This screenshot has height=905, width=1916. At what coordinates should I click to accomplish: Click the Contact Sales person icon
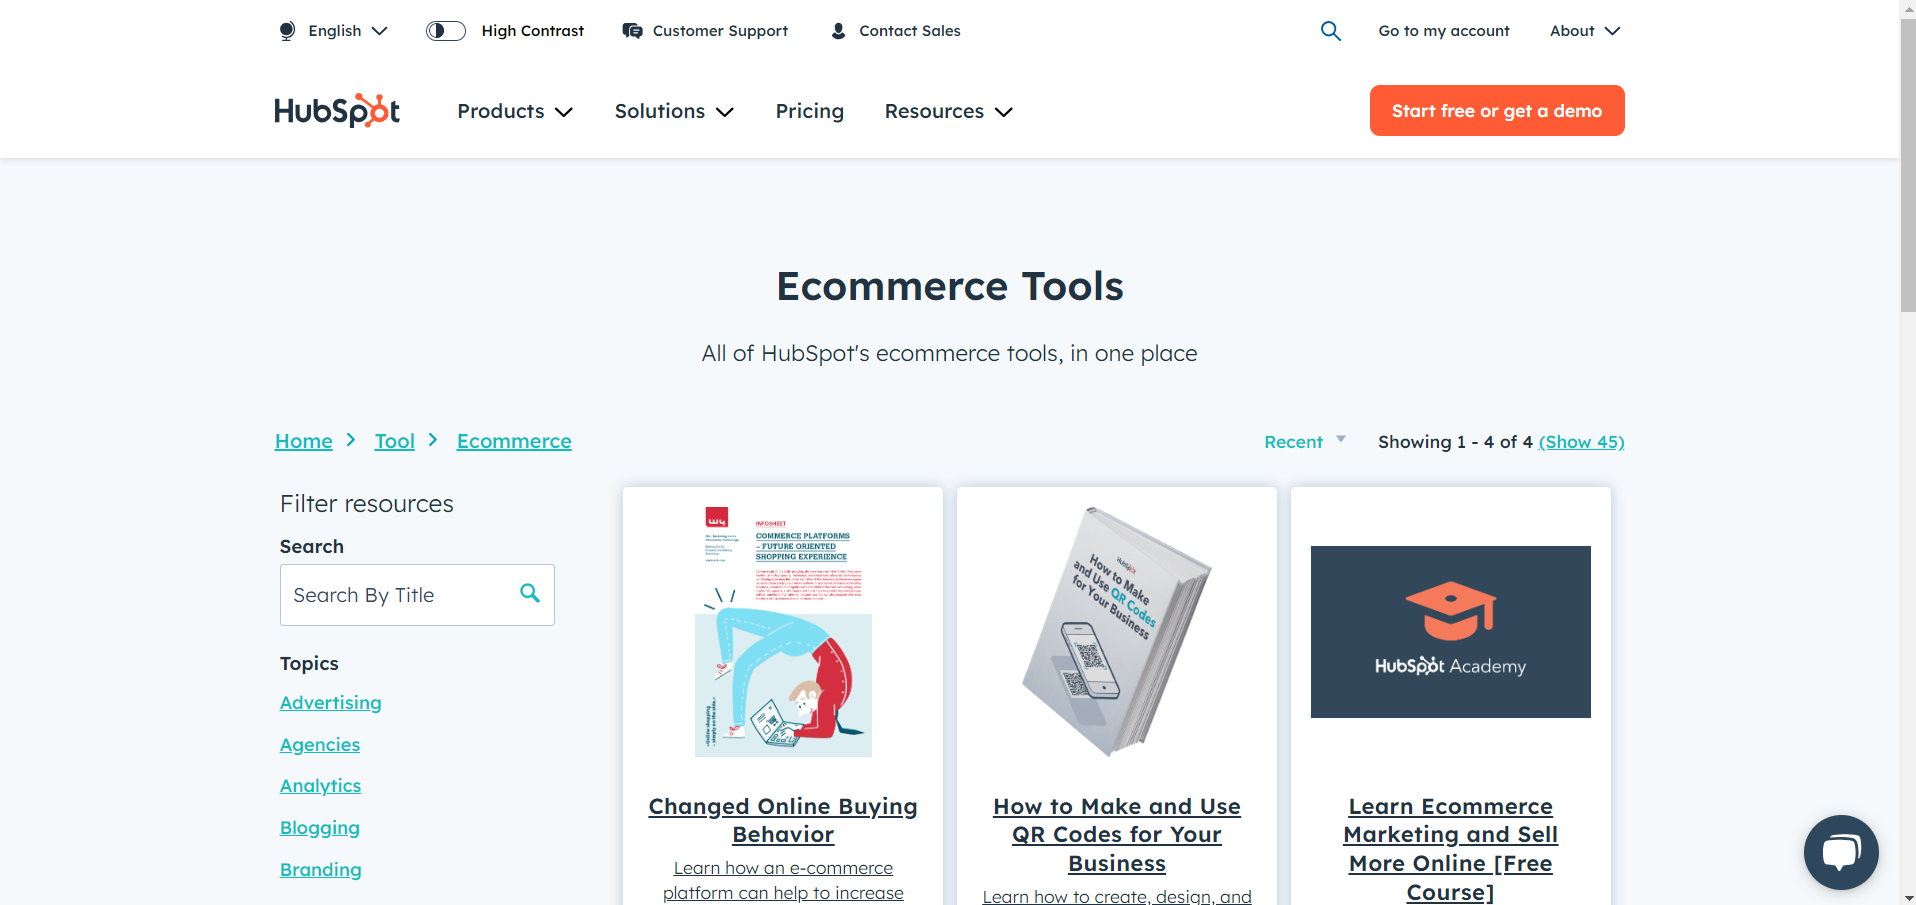pyautogui.click(x=838, y=31)
